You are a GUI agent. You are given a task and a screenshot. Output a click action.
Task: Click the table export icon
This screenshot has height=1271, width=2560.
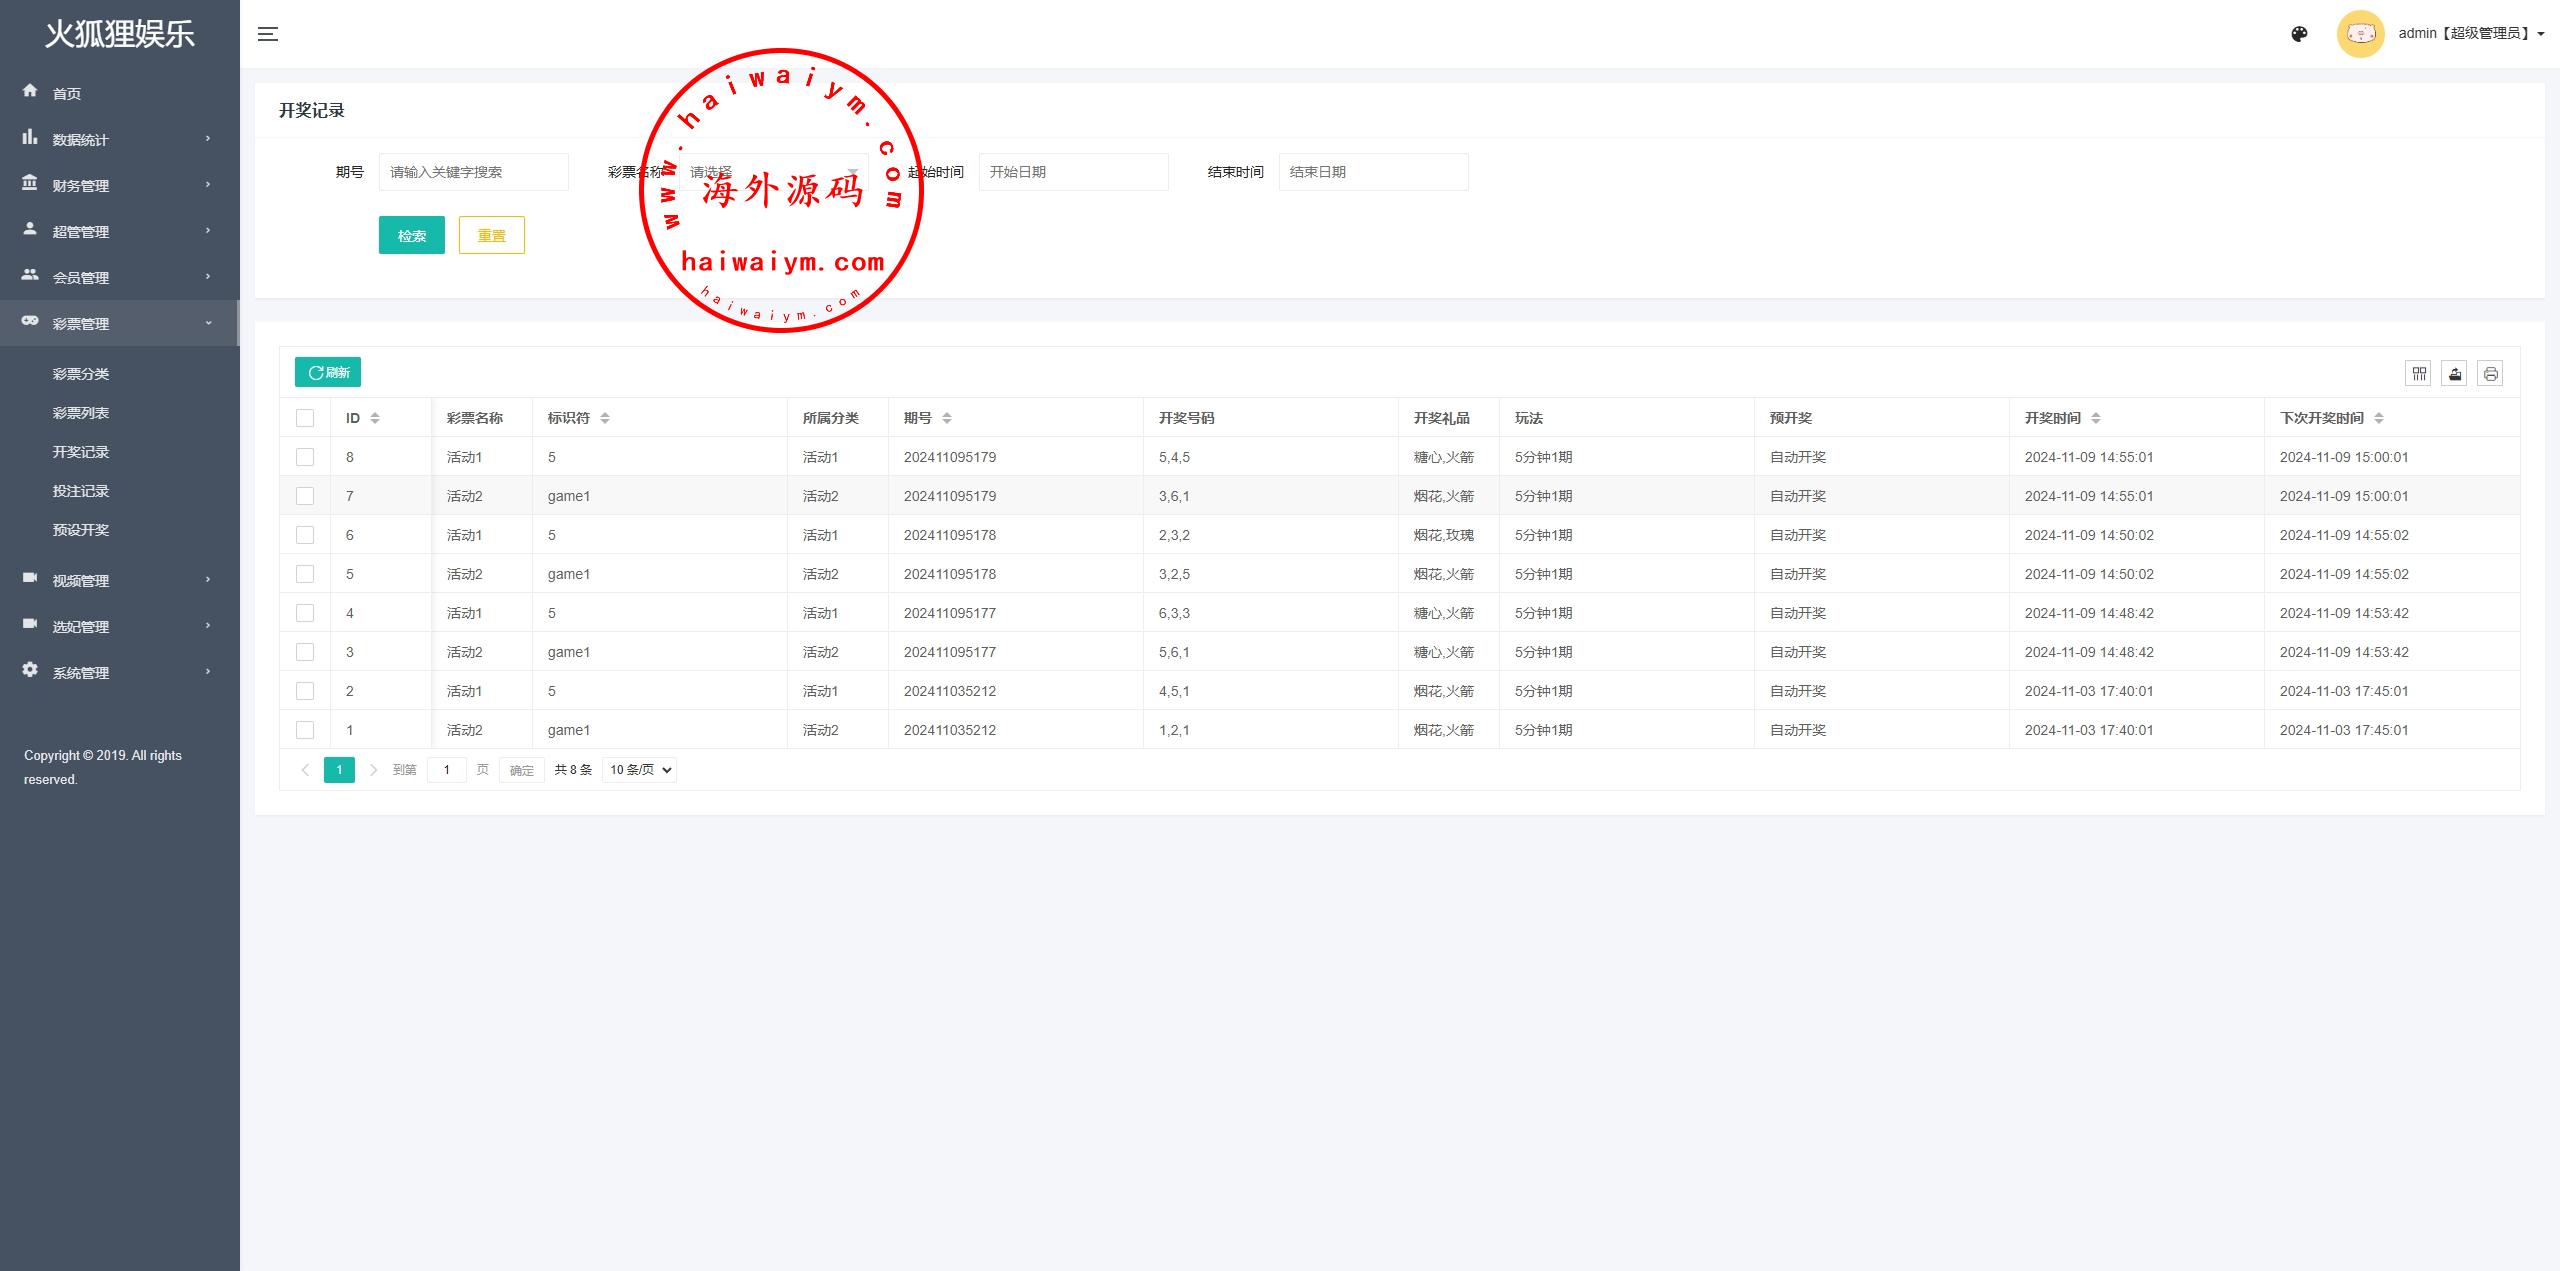pyautogui.click(x=2454, y=373)
